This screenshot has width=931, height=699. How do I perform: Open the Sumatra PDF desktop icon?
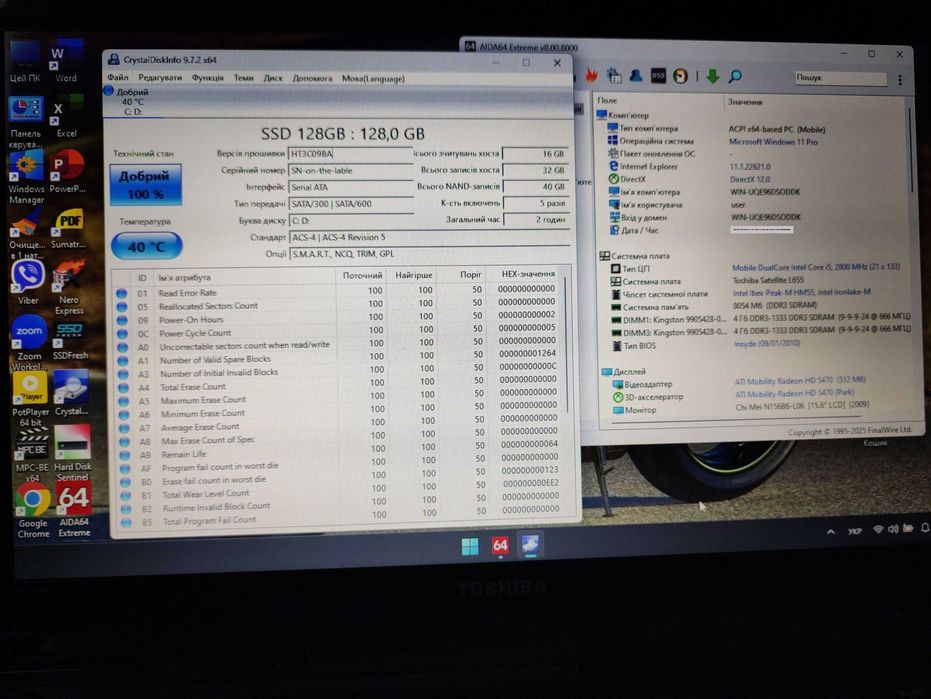click(68, 229)
